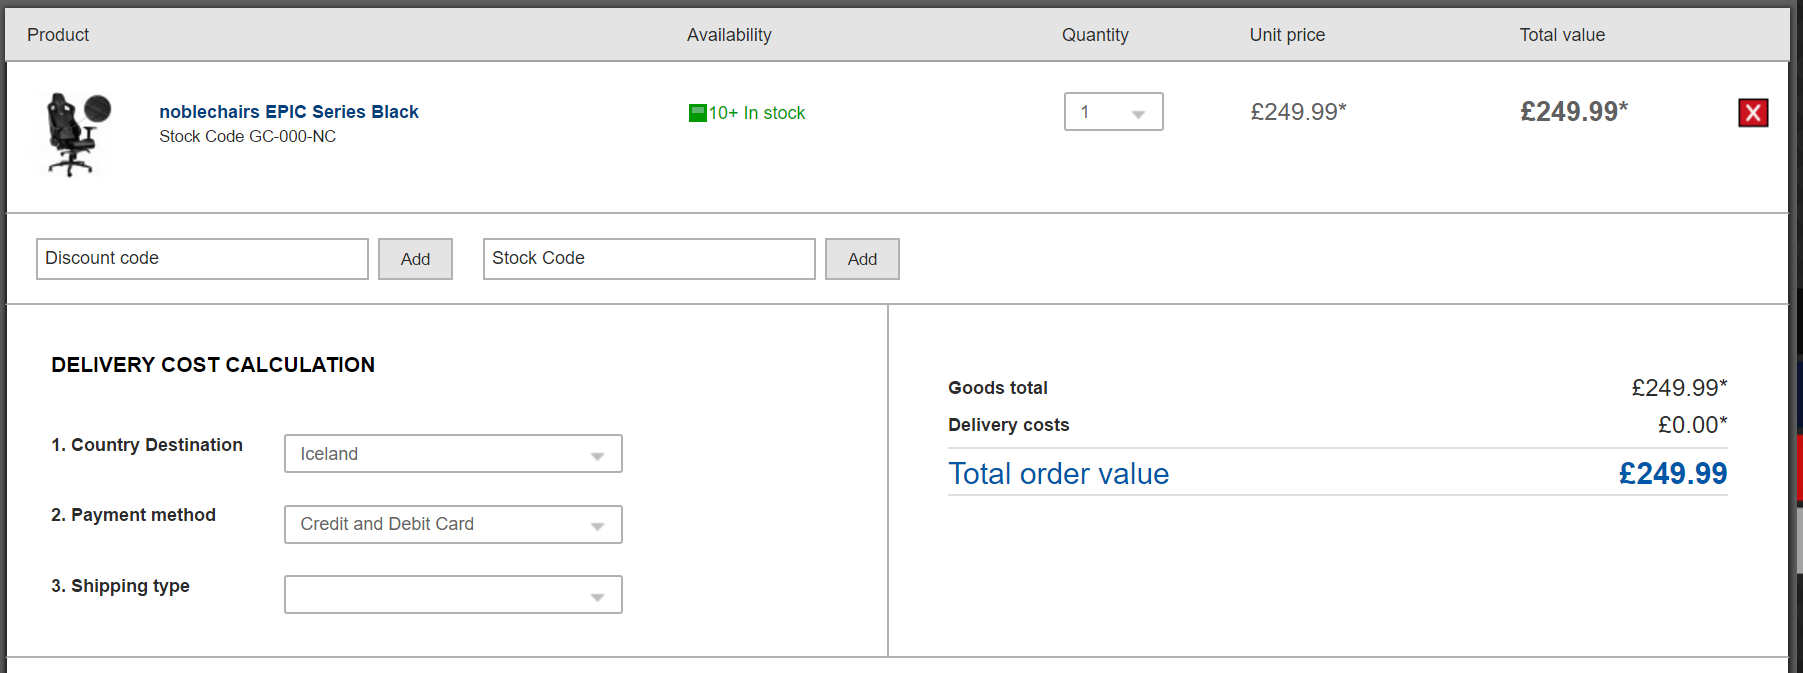Expand the empty Shipping type dropdown

(453, 595)
